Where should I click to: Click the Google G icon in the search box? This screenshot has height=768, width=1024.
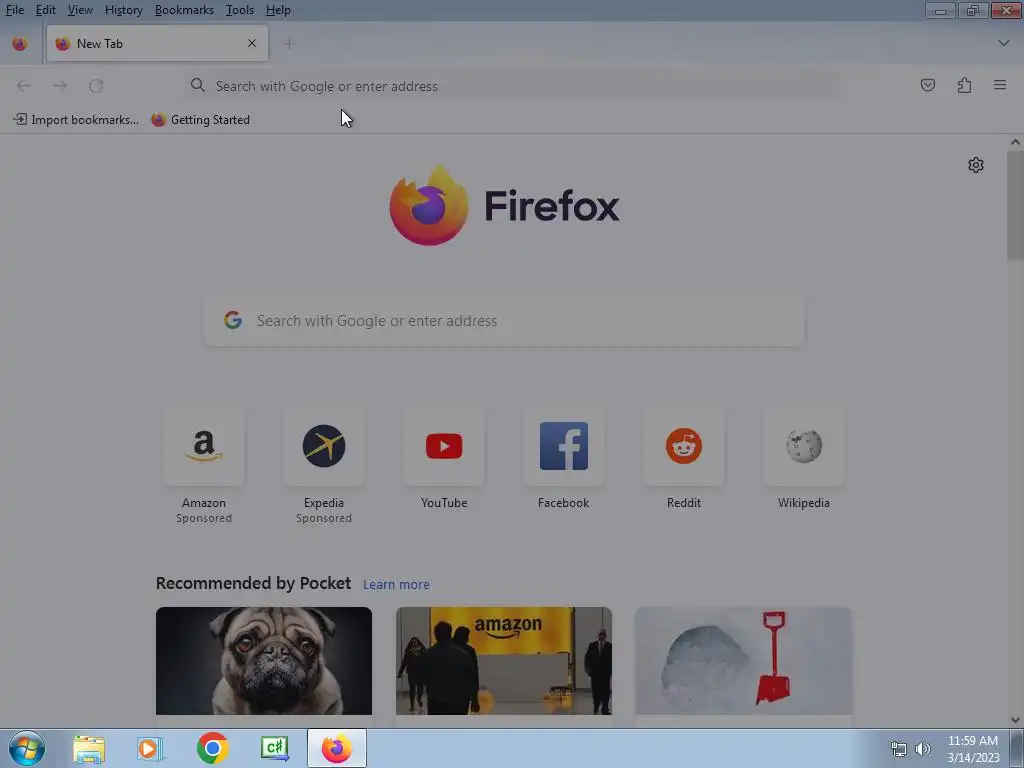(x=233, y=320)
